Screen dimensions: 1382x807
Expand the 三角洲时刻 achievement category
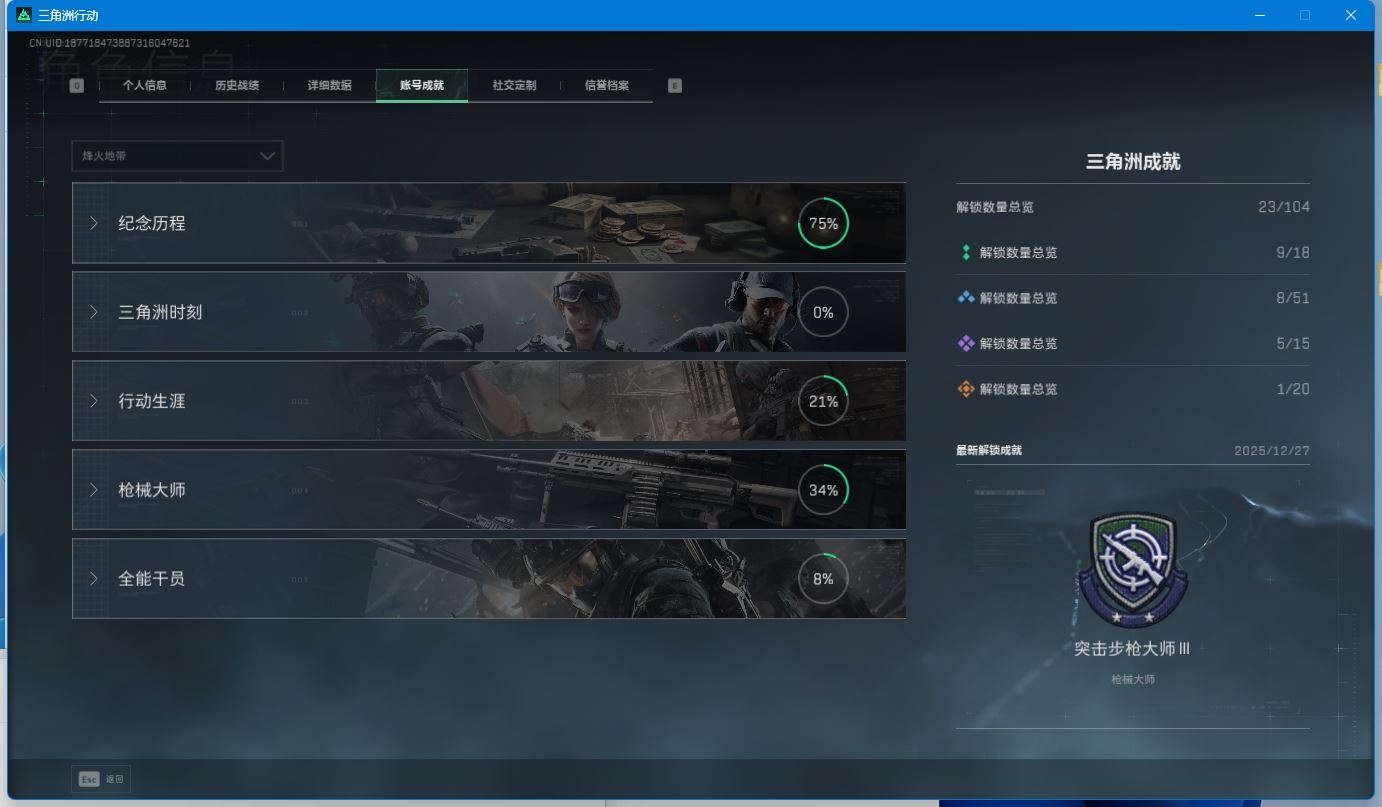tap(160, 312)
